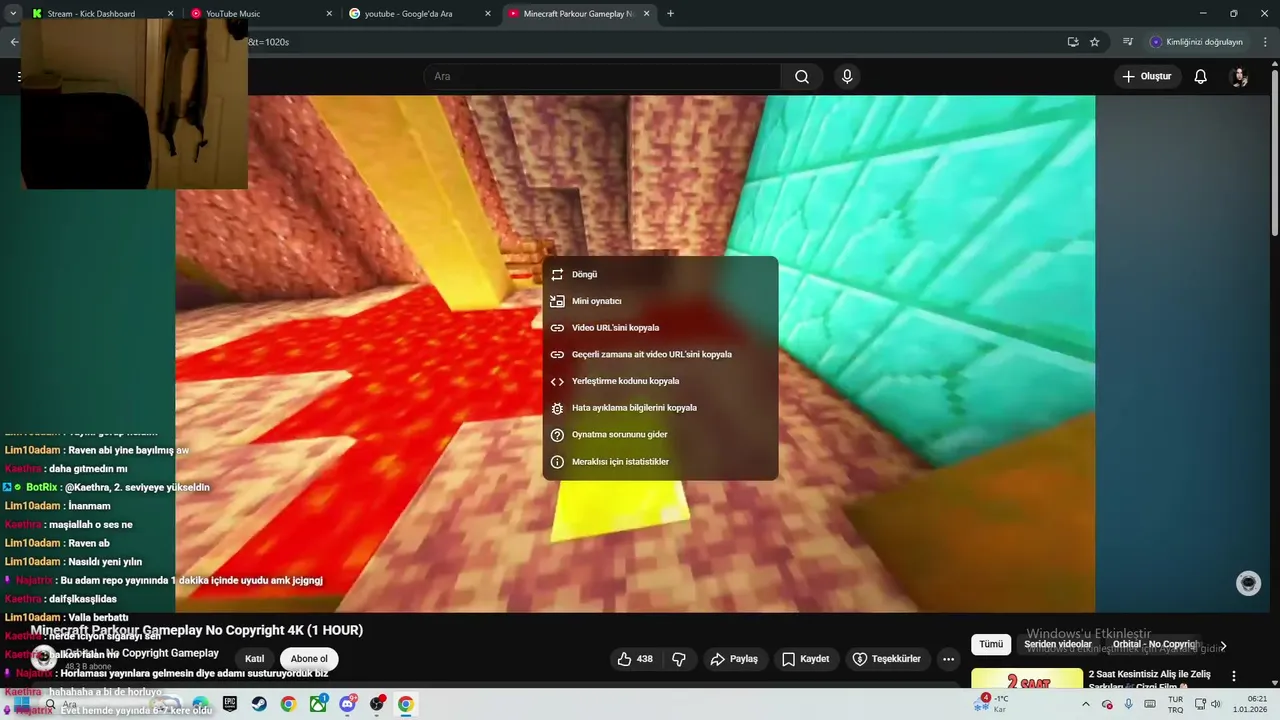
Task: Open a new browser tab with plus
Action: tap(670, 14)
